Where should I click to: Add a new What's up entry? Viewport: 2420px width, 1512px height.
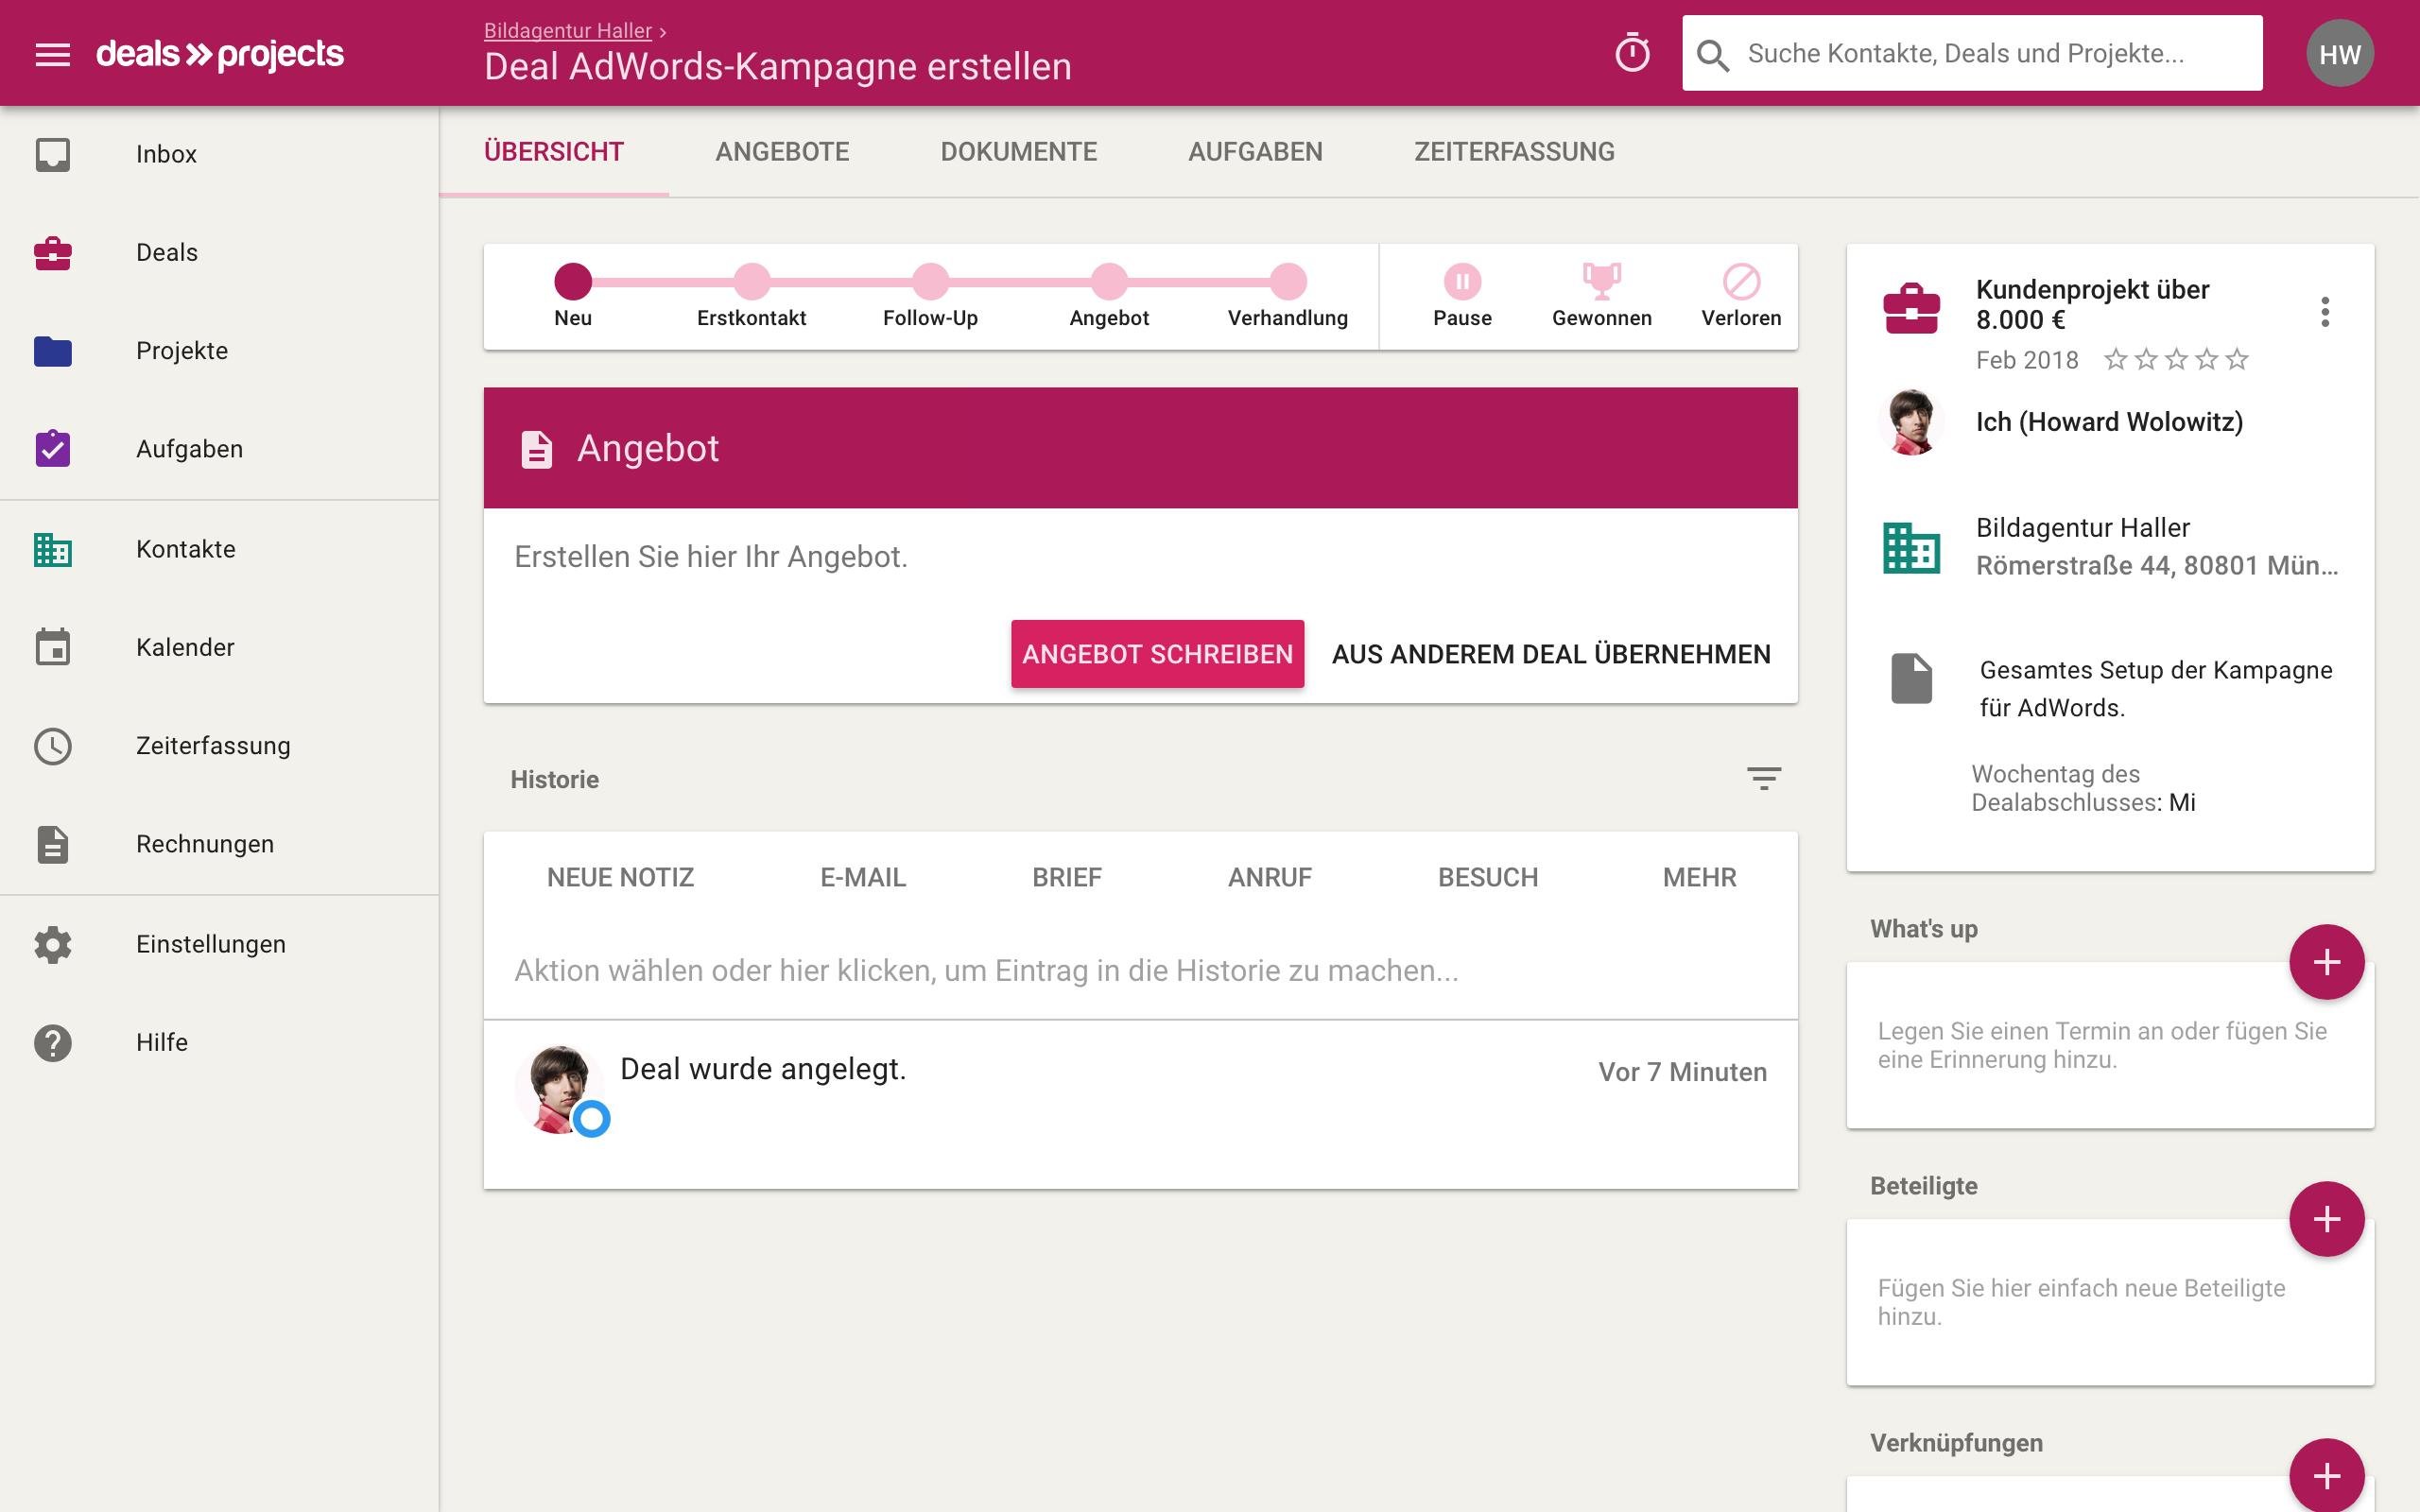(2326, 962)
